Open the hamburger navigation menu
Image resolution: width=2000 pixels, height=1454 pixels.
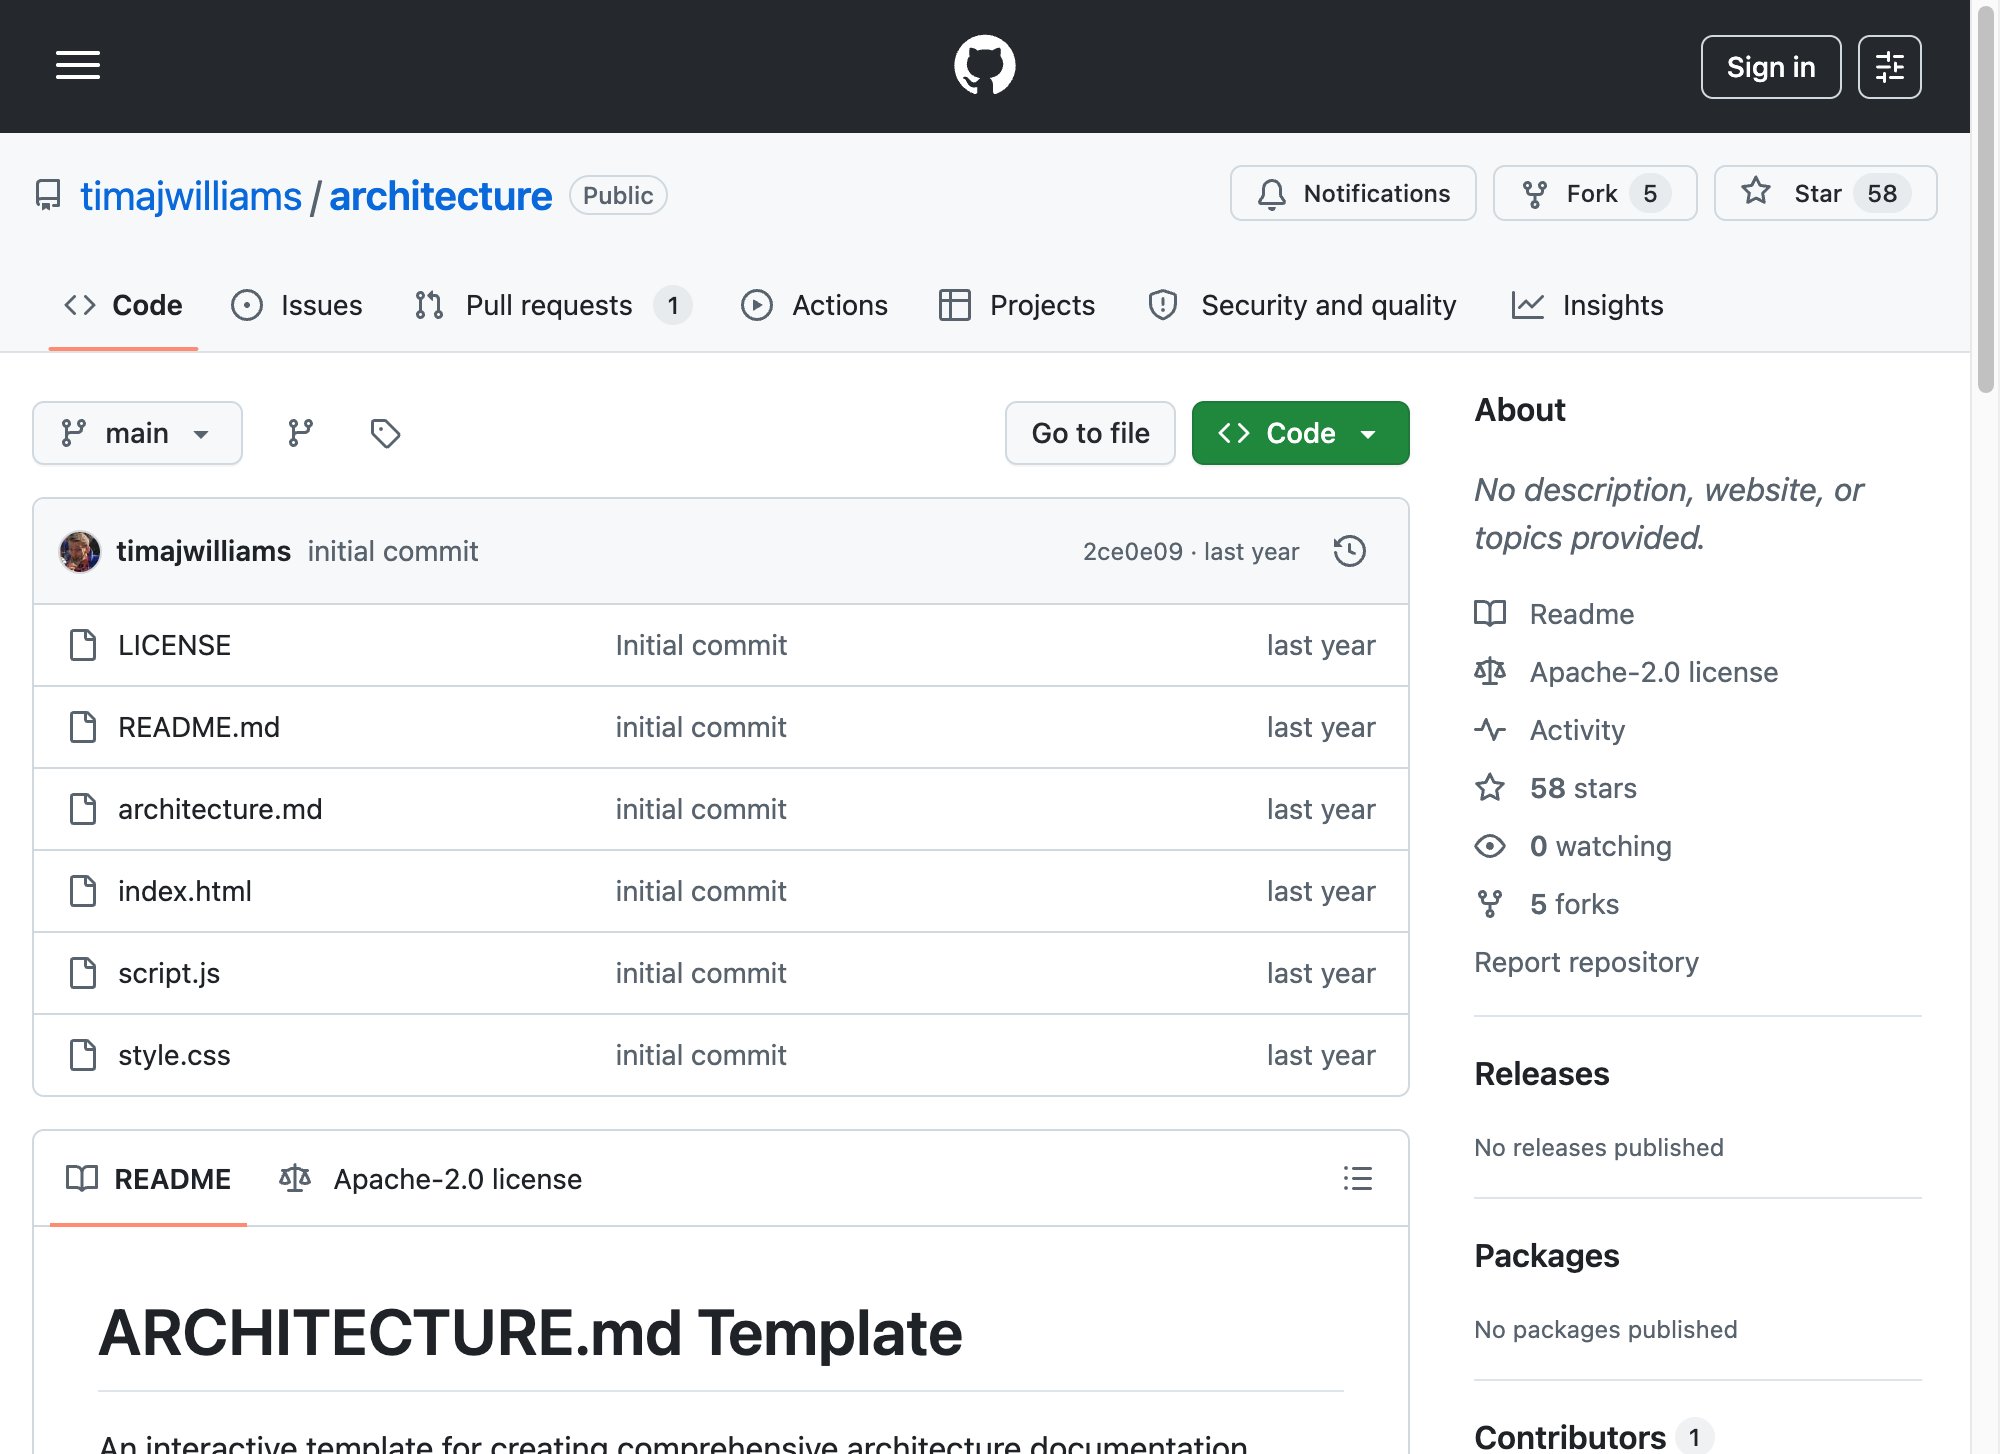[77, 66]
